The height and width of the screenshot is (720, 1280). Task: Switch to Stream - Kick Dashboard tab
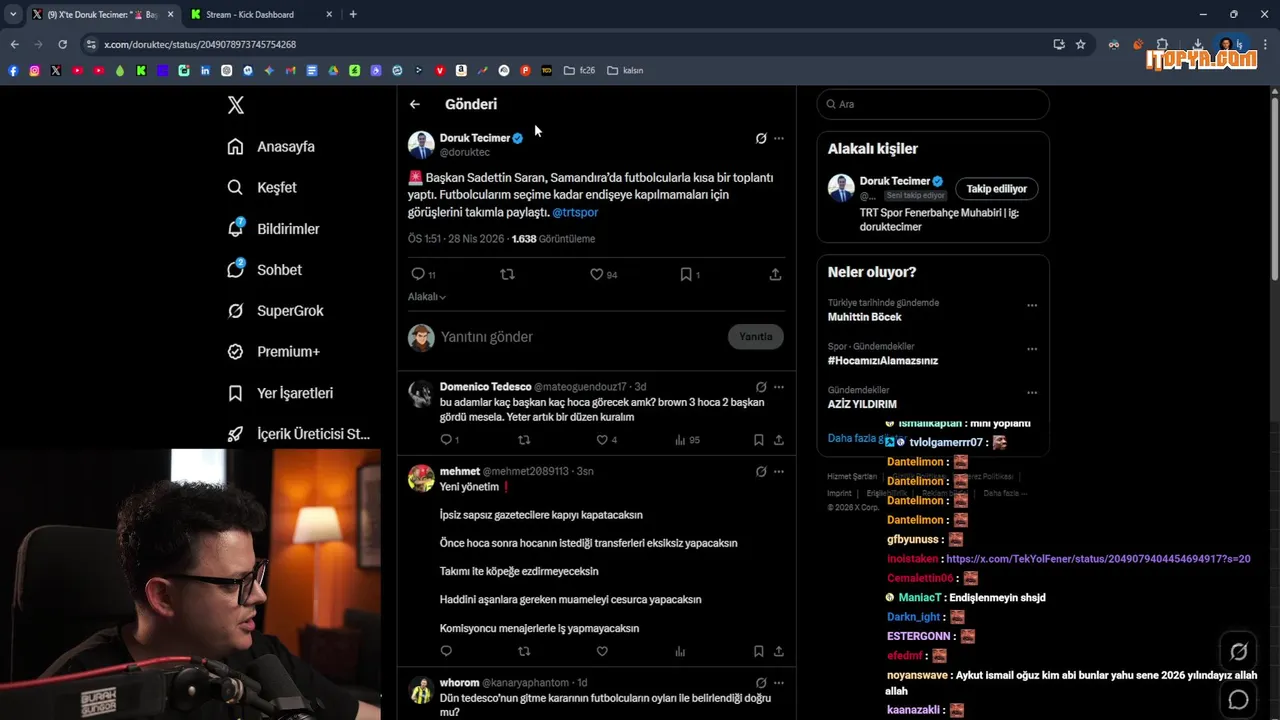(250, 14)
